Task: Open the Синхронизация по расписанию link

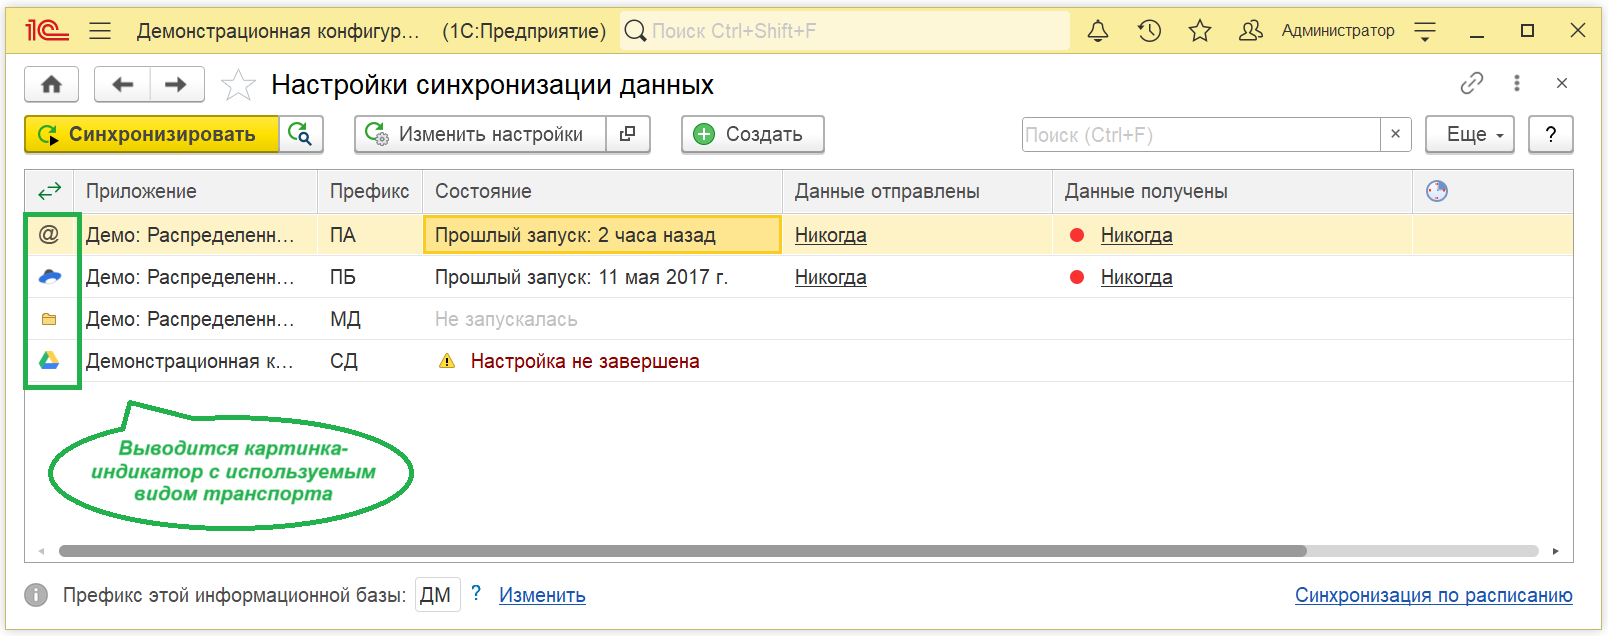Action: [x=1433, y=595]
